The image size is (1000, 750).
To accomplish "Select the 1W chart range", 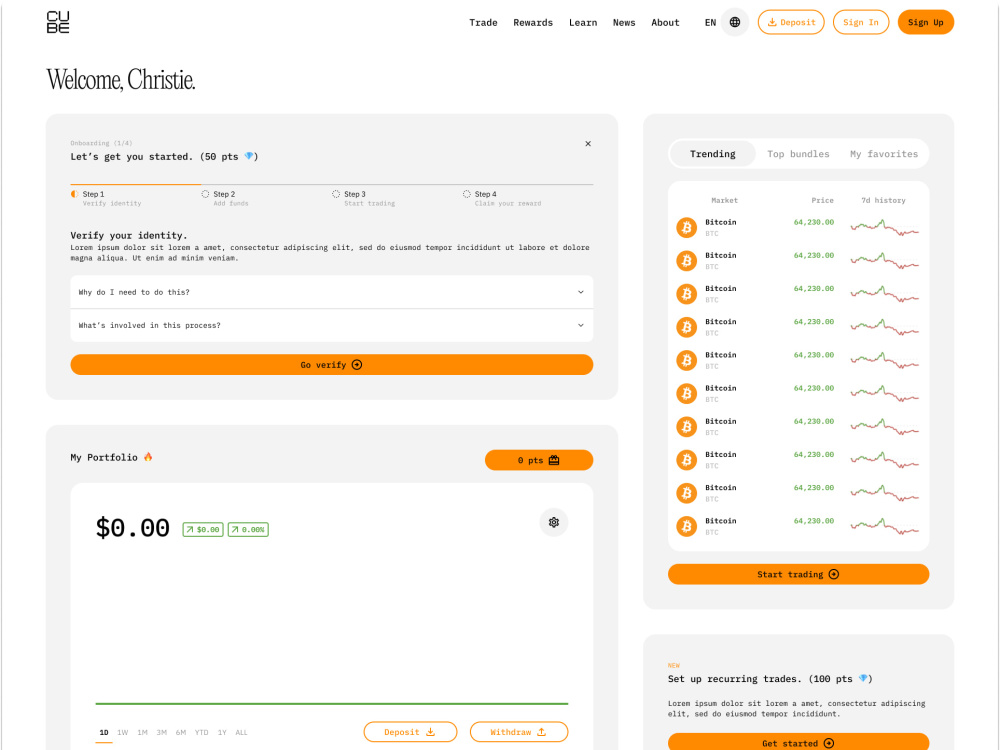I will [x=122, y=733].
